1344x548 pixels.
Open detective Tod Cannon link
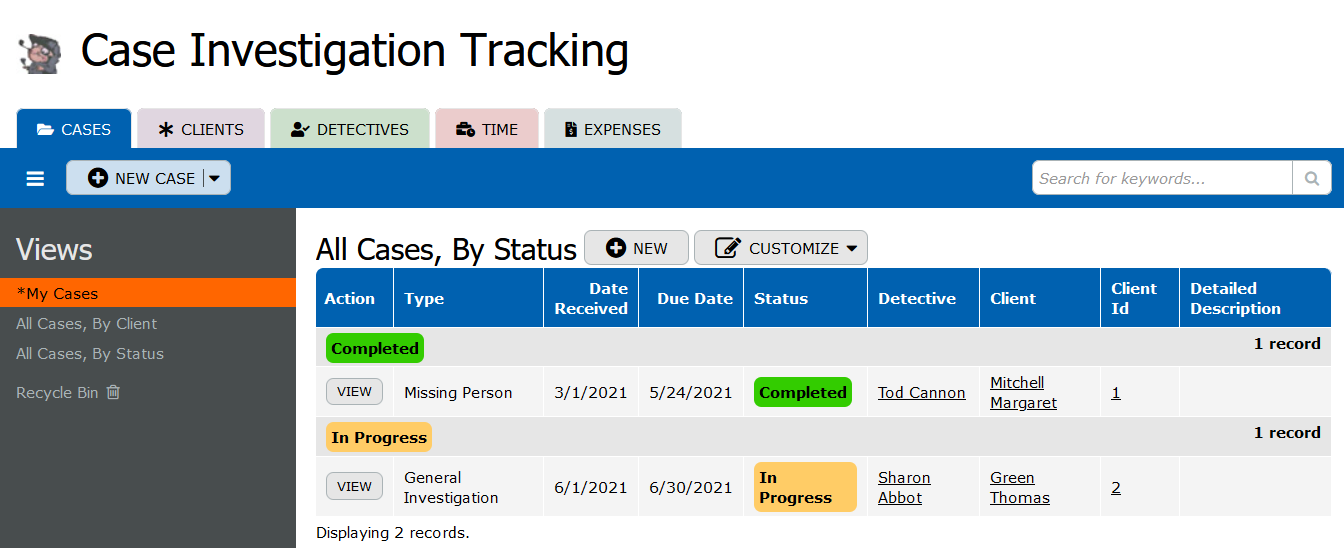[x=921, y=392]
